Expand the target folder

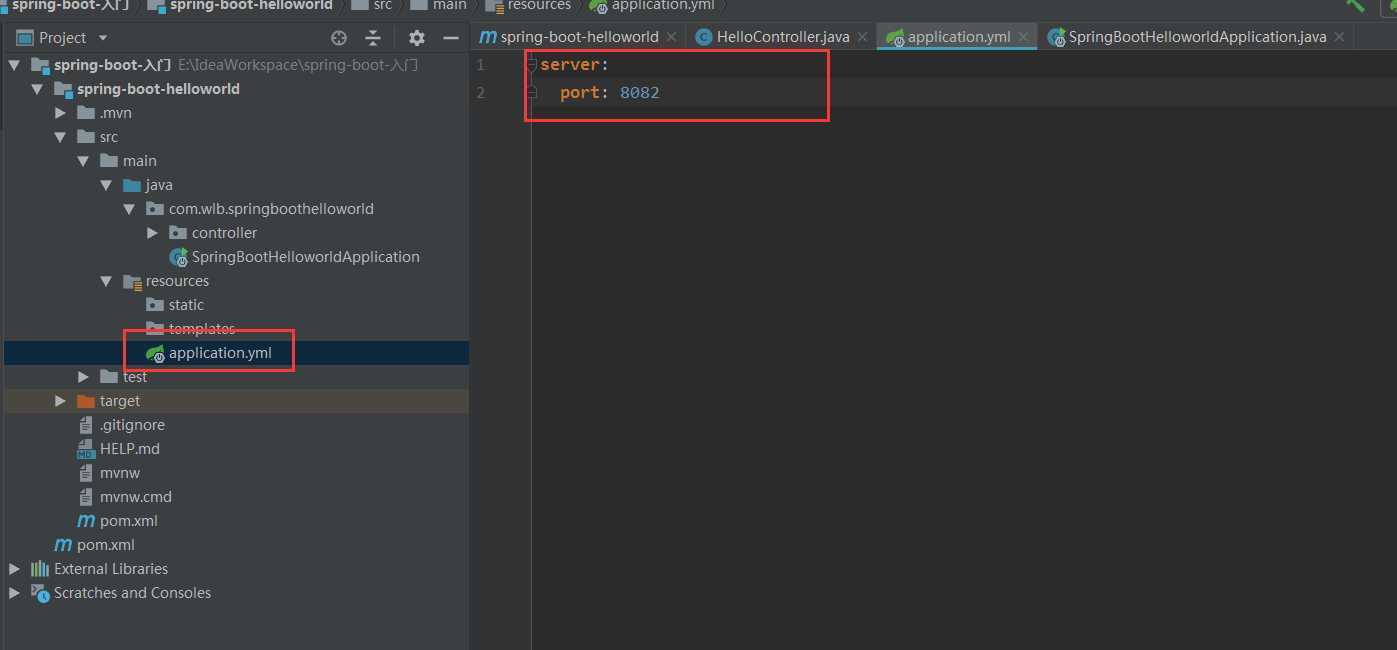(x=61, y=401)
